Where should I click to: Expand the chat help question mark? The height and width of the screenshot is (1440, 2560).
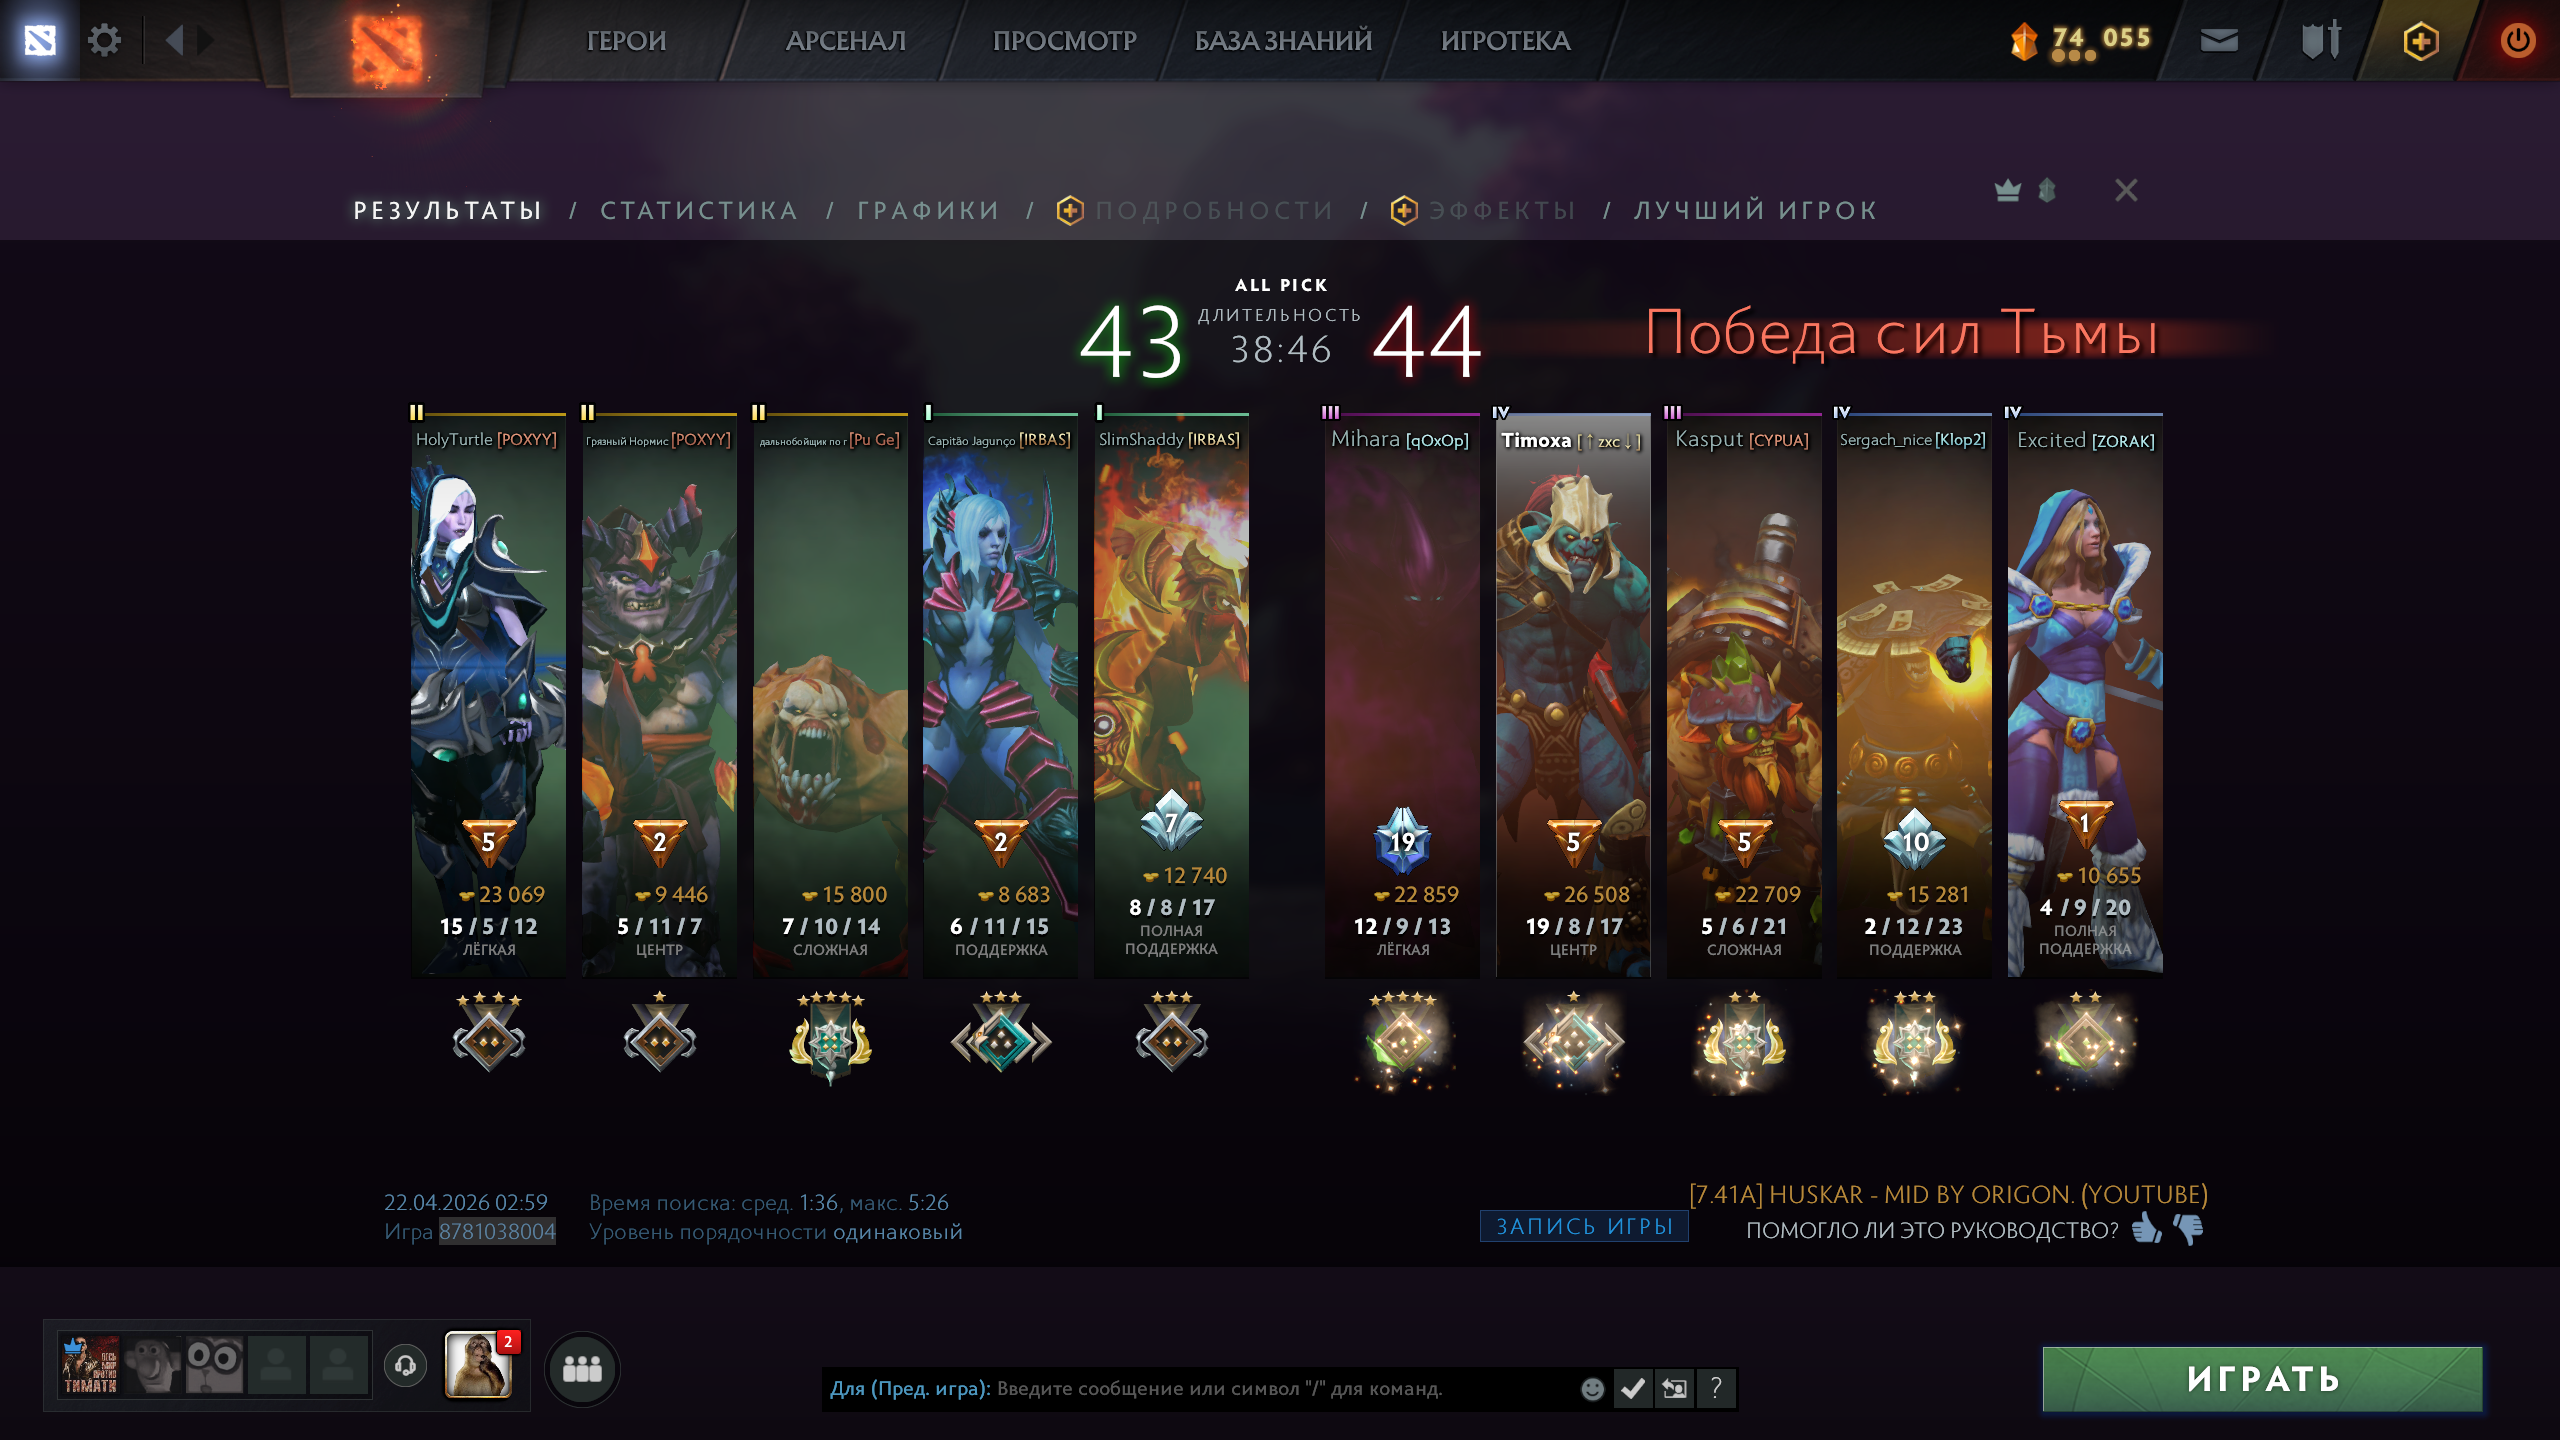1716,1388
